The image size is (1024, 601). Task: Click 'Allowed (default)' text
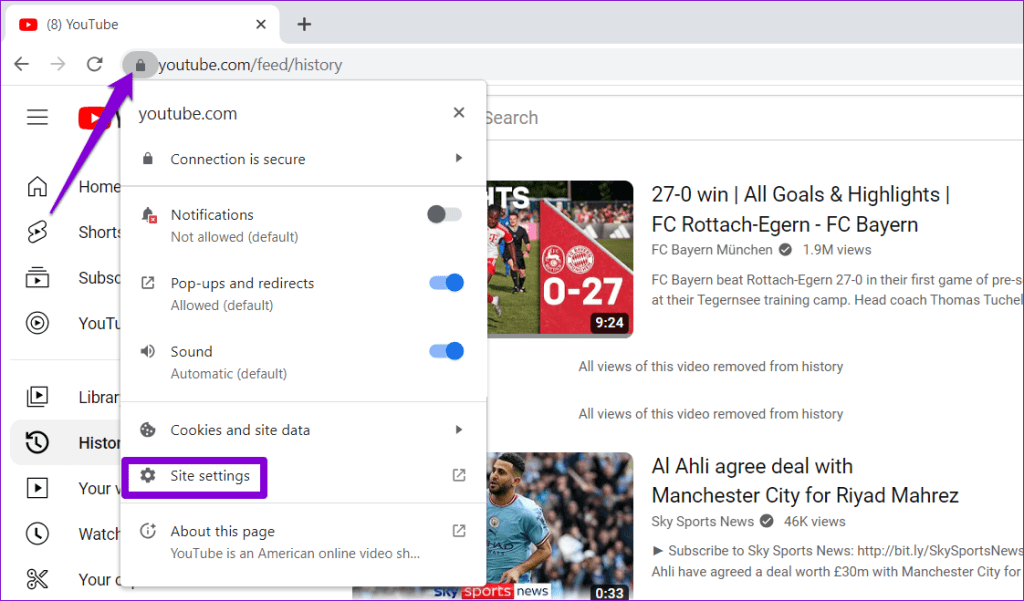coord(222,305)
